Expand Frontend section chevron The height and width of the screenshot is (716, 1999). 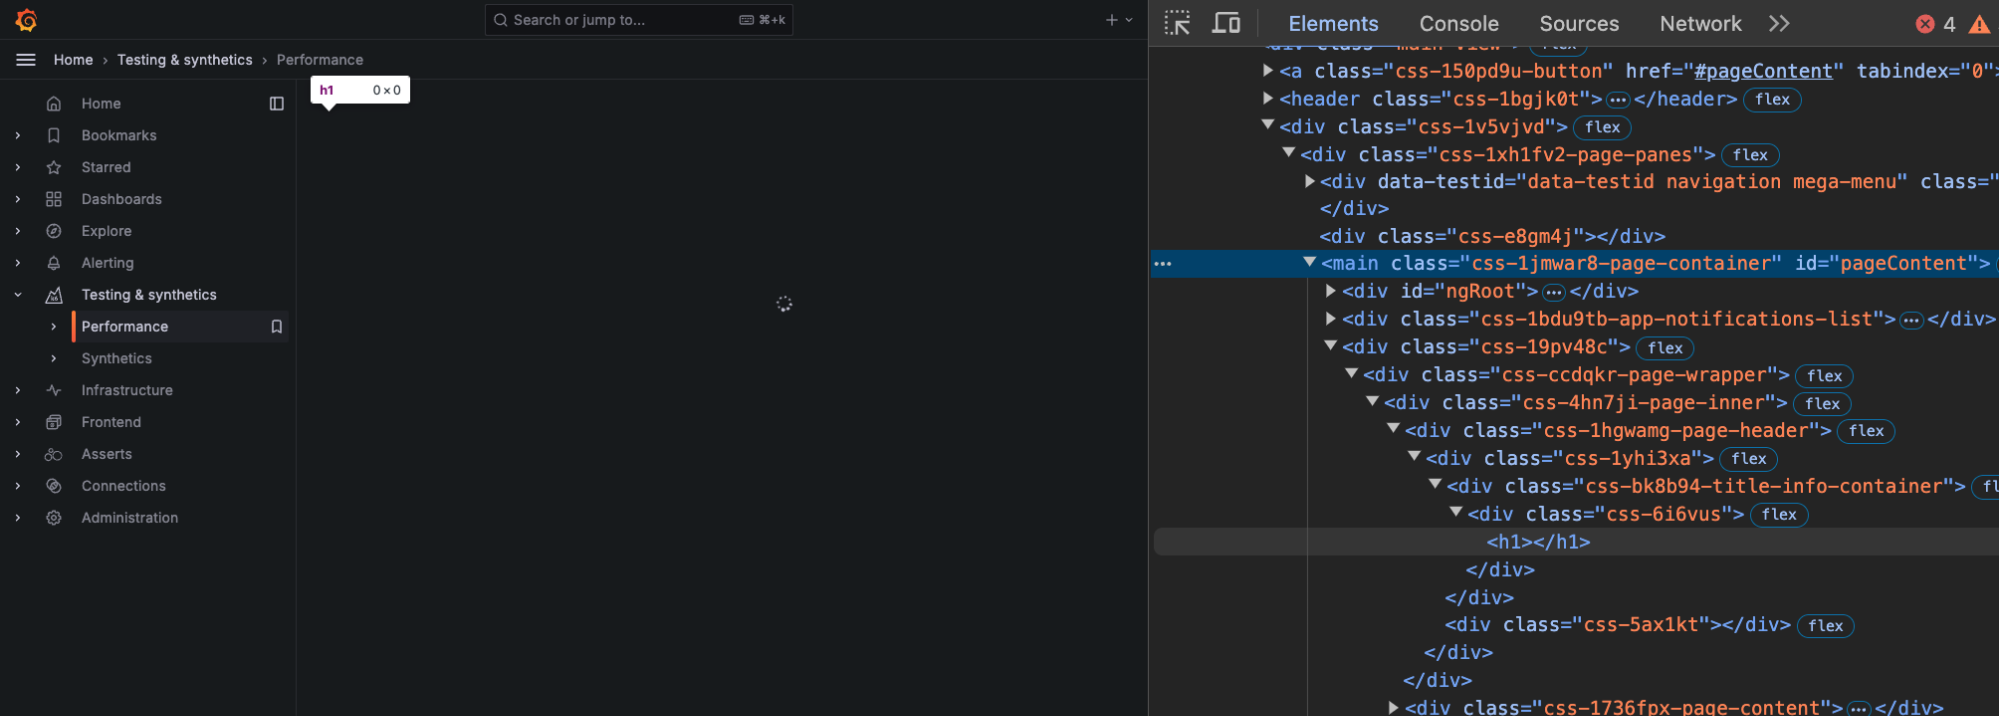(18, 423)
